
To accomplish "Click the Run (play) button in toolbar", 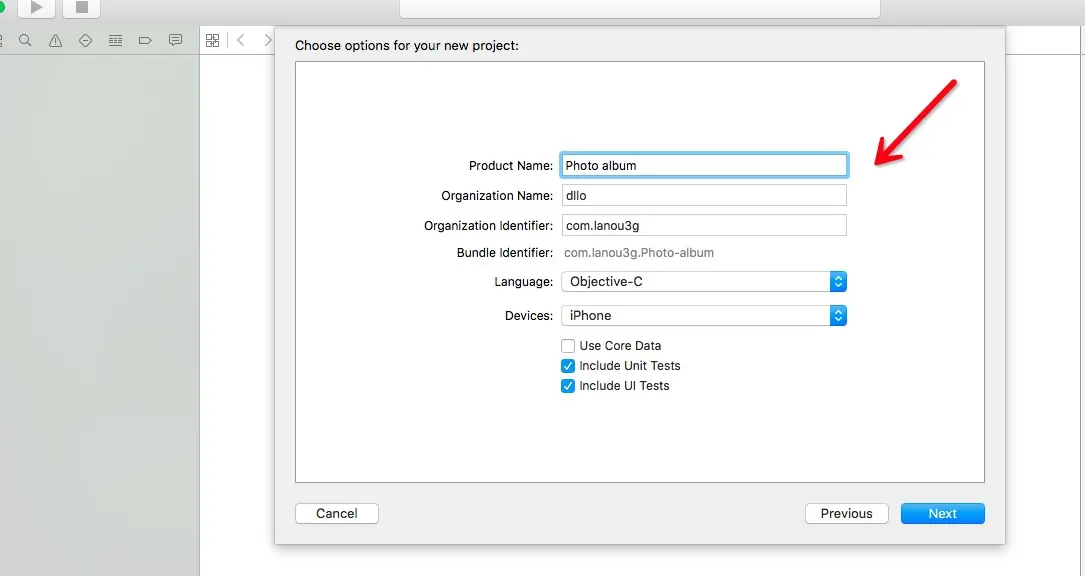I will click(36, 8).
